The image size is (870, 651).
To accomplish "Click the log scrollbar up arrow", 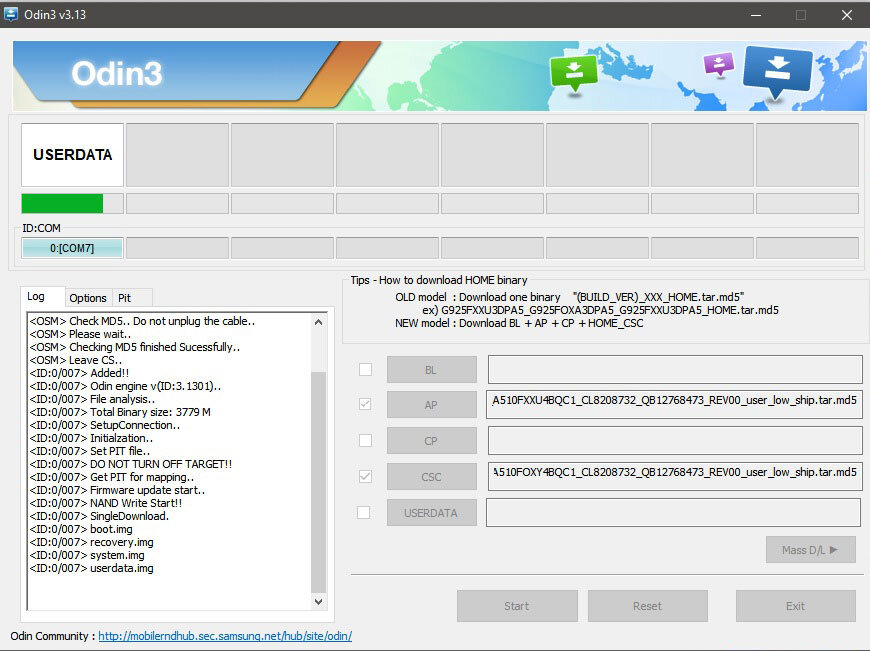I will pyautogui.click(x=318, y=322).
